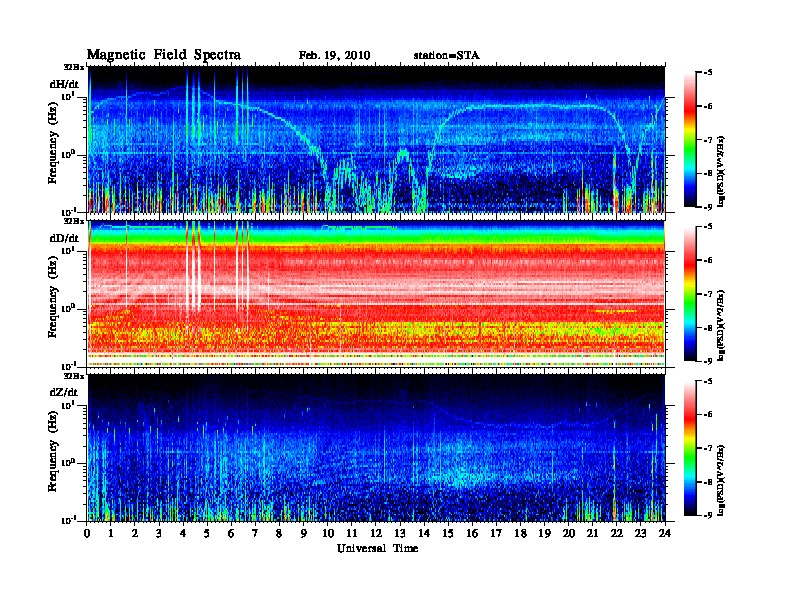Click the -7 tick on the dD/dt color bar

point(709,294)
